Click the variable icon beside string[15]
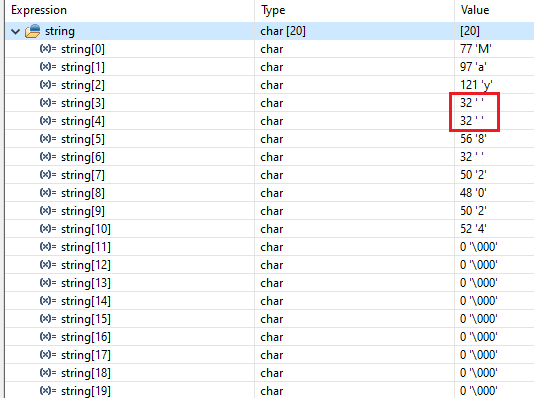This screenshot has width=534, height=398. pyautogui.click(x=48, y=319)
